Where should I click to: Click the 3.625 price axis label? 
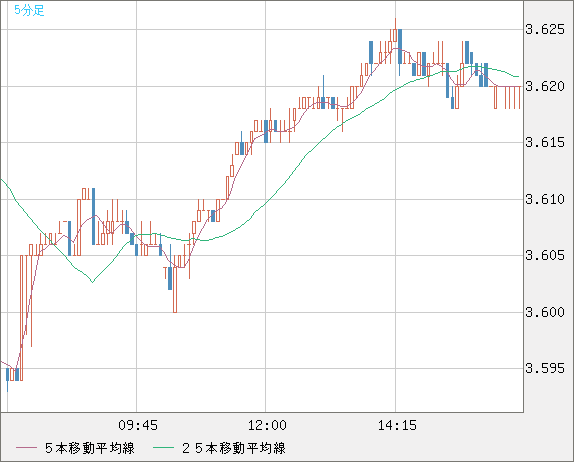click(x=545, y=29)
